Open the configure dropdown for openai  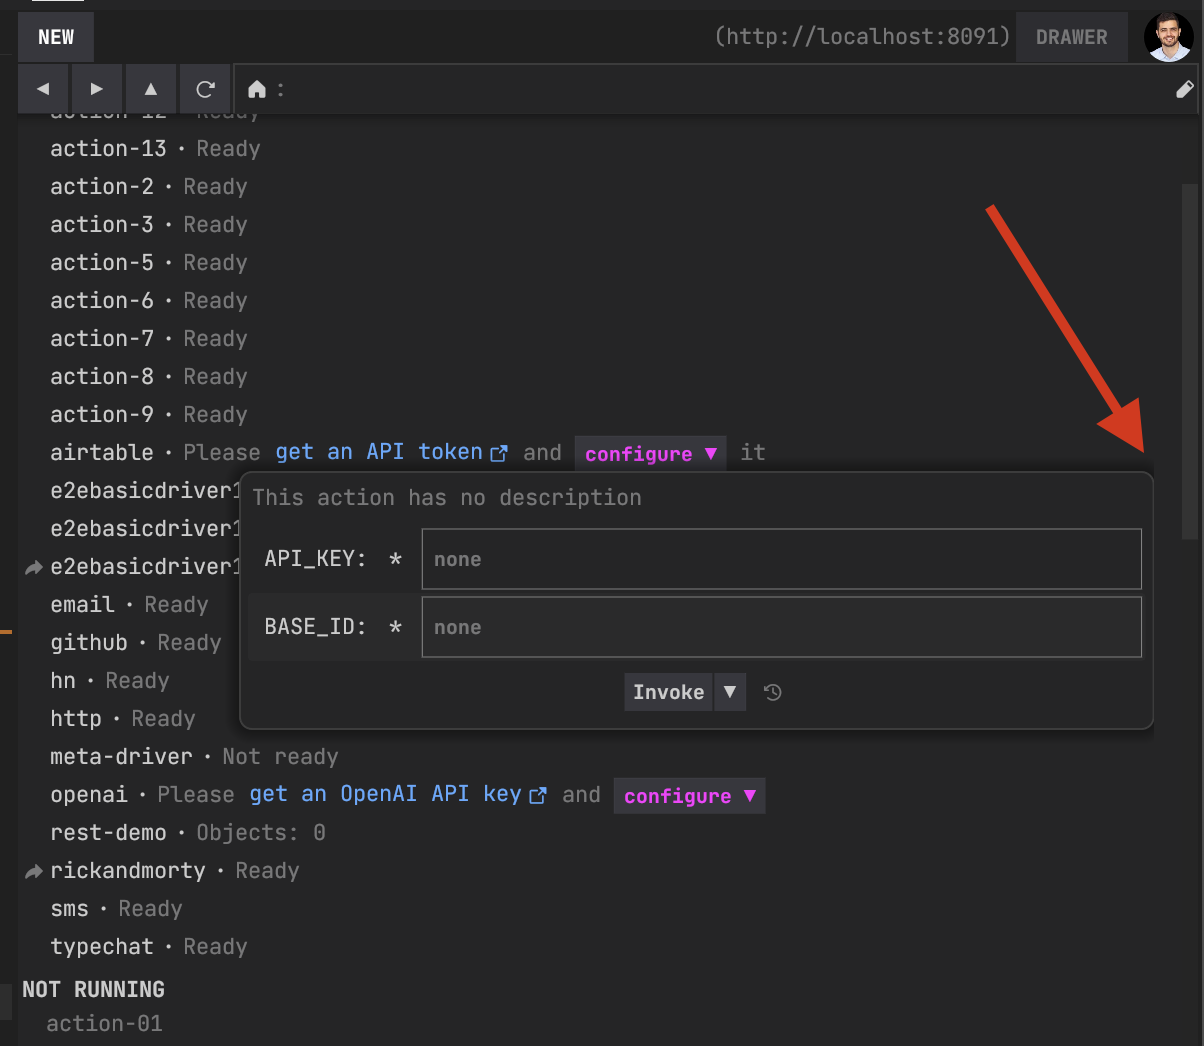tap(688, 795)
